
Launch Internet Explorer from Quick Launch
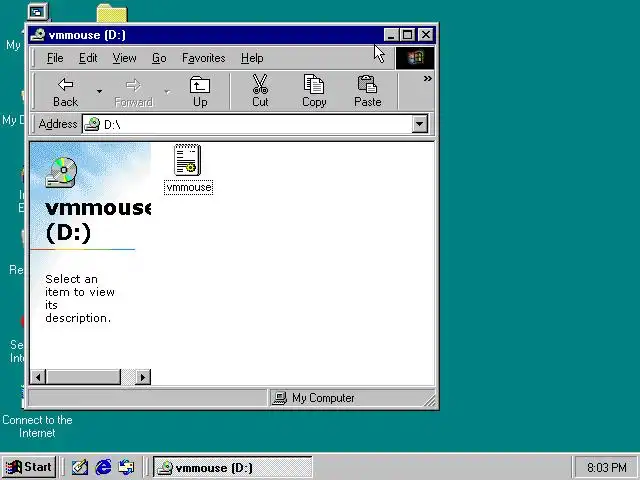point(103,467)
